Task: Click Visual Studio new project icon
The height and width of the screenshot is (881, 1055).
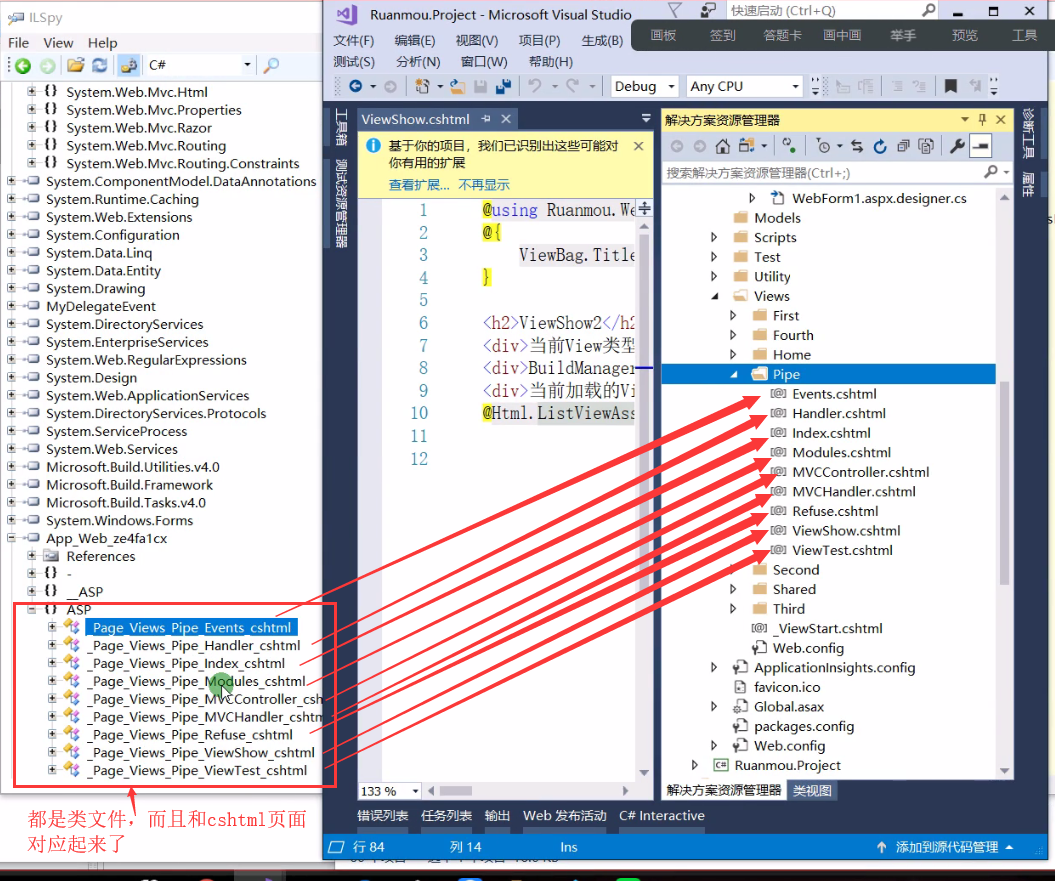Action: [423, 86]
